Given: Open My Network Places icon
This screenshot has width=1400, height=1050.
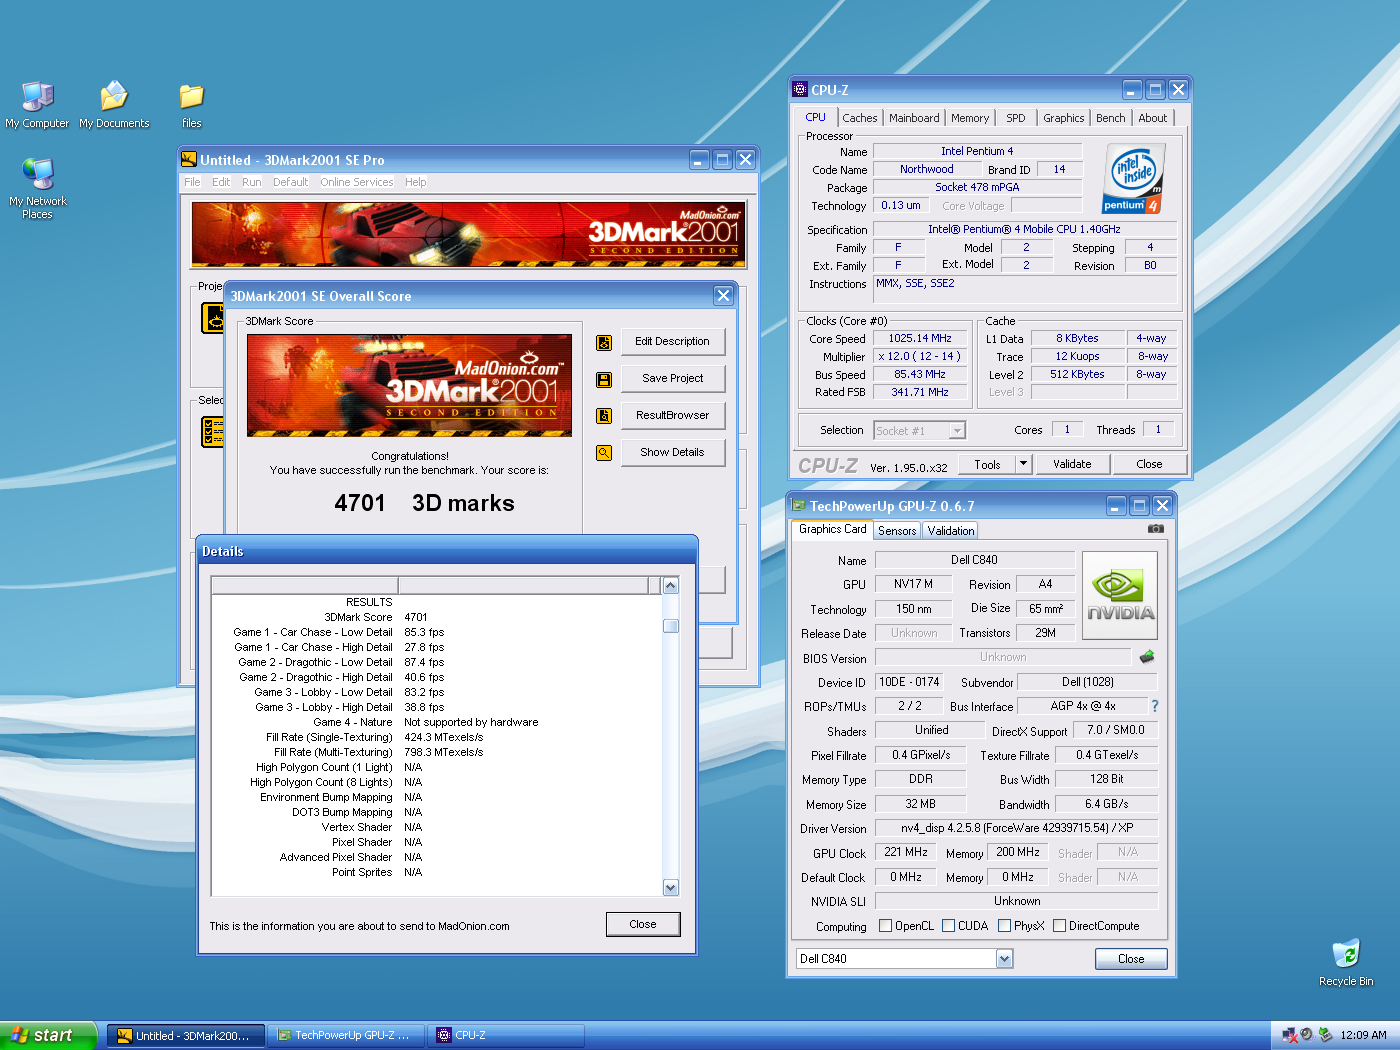Looking at the screenshot, I should pyautogui.click(x=37, y=188).
